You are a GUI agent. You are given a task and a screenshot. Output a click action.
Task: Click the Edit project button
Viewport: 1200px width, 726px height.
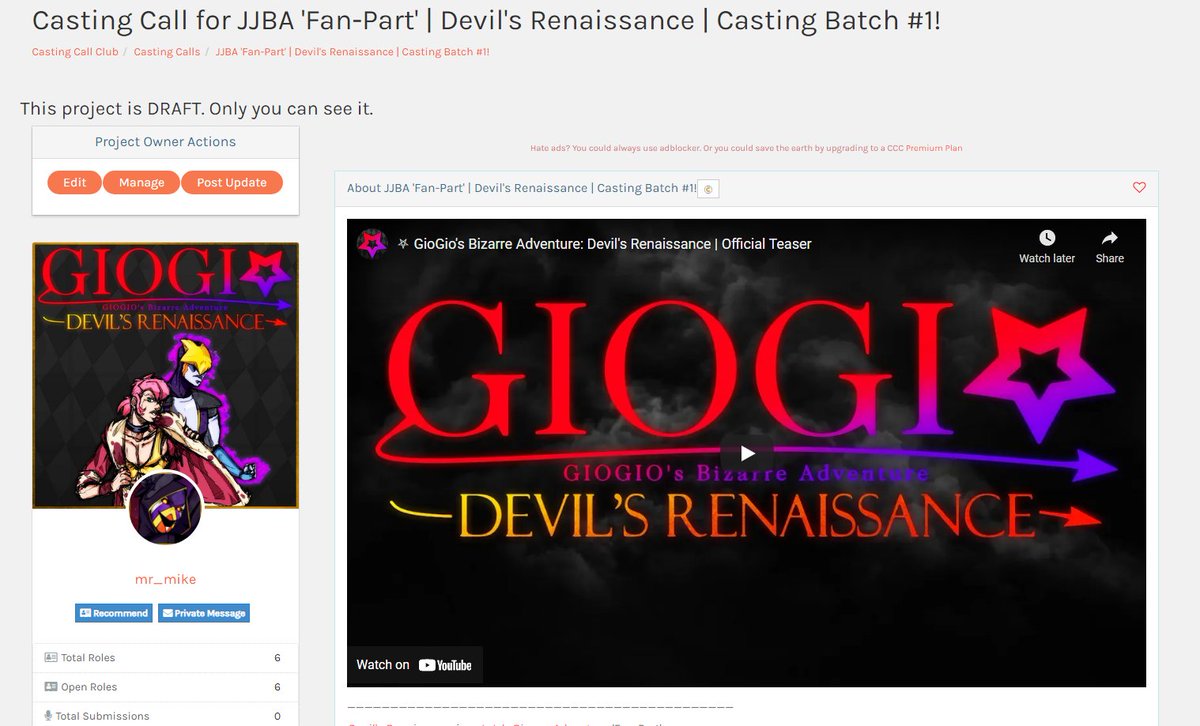click(74, 183)
